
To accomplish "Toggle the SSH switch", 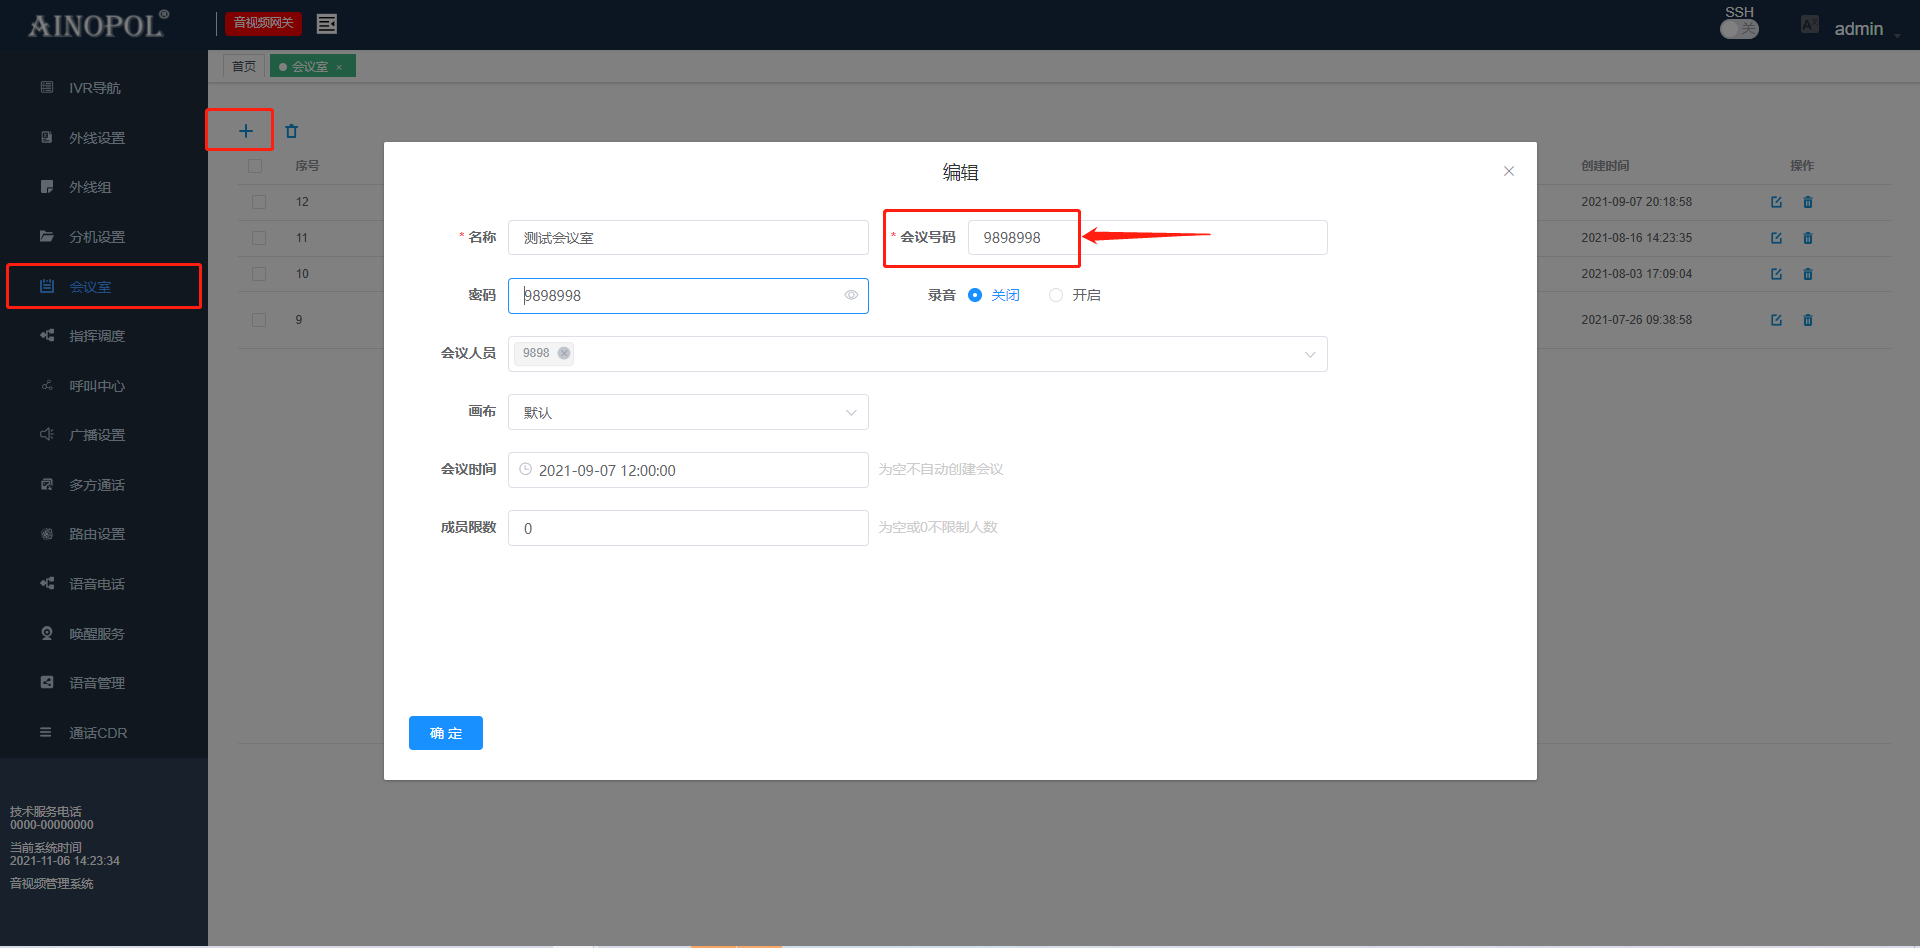I will click(x=1739, y=29).
